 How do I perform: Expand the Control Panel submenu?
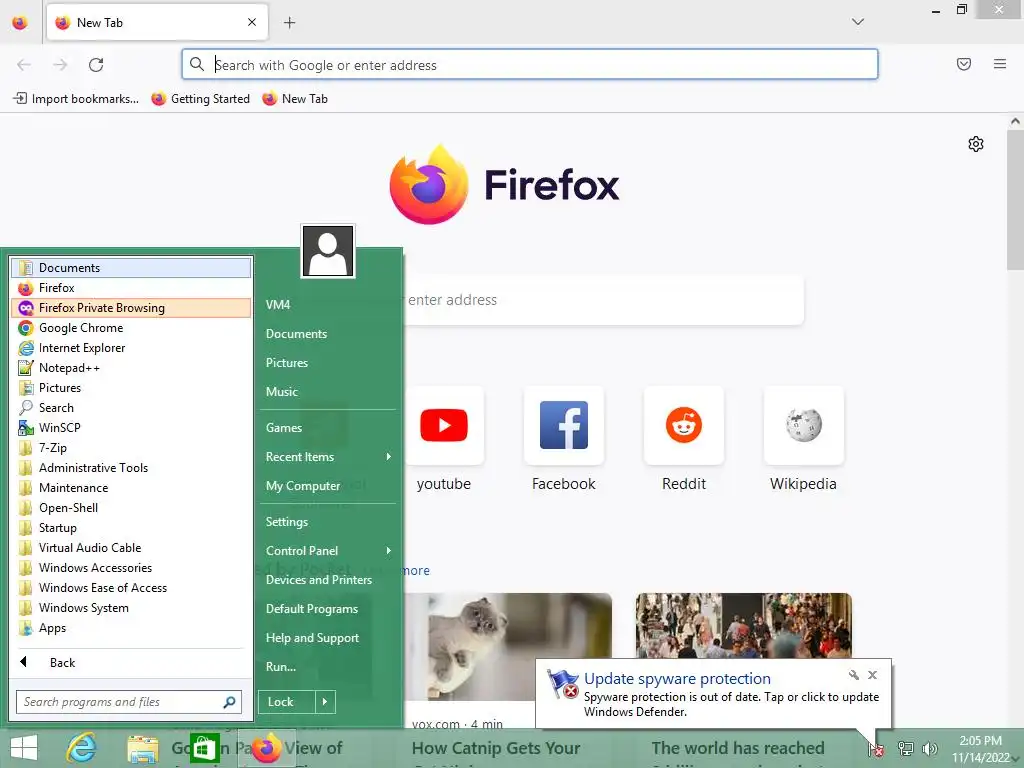click(x=328, y=551)
